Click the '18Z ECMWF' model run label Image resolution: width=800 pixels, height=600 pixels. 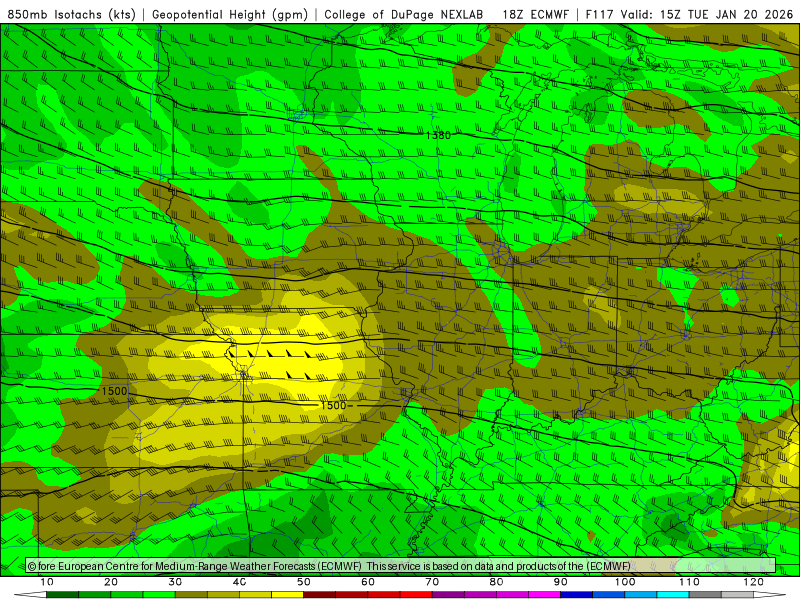(535, 14)
